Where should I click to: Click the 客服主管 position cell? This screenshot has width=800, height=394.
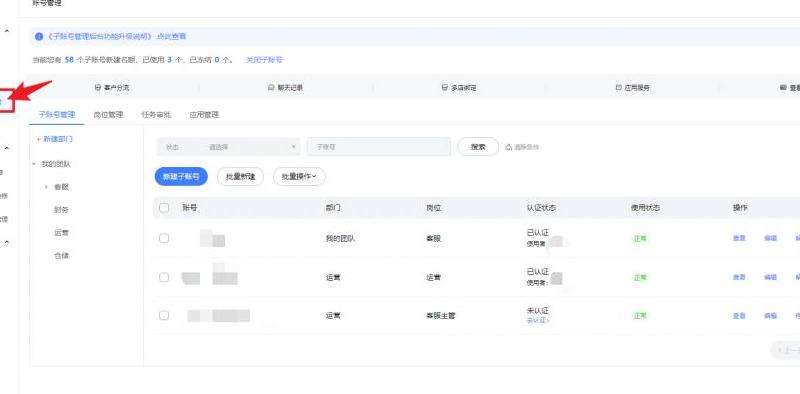point(440,316)
